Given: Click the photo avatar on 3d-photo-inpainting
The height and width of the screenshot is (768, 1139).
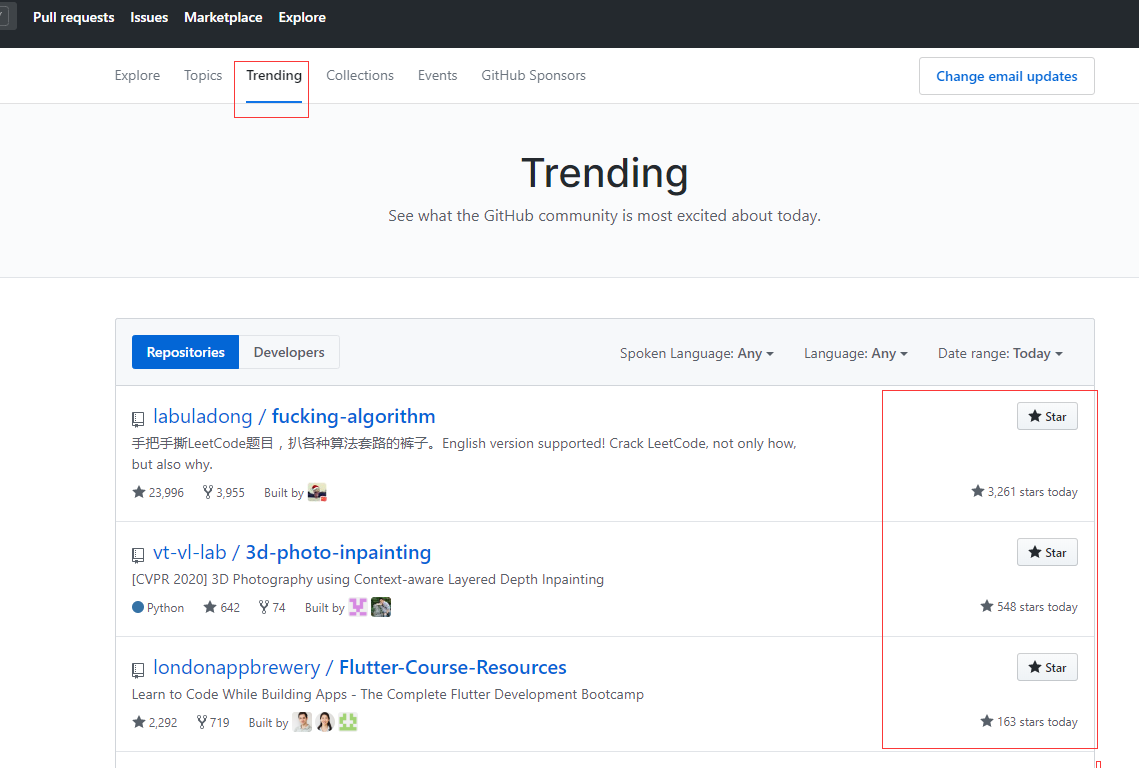Looking at the screenshot, I should (x=381, y=607).
